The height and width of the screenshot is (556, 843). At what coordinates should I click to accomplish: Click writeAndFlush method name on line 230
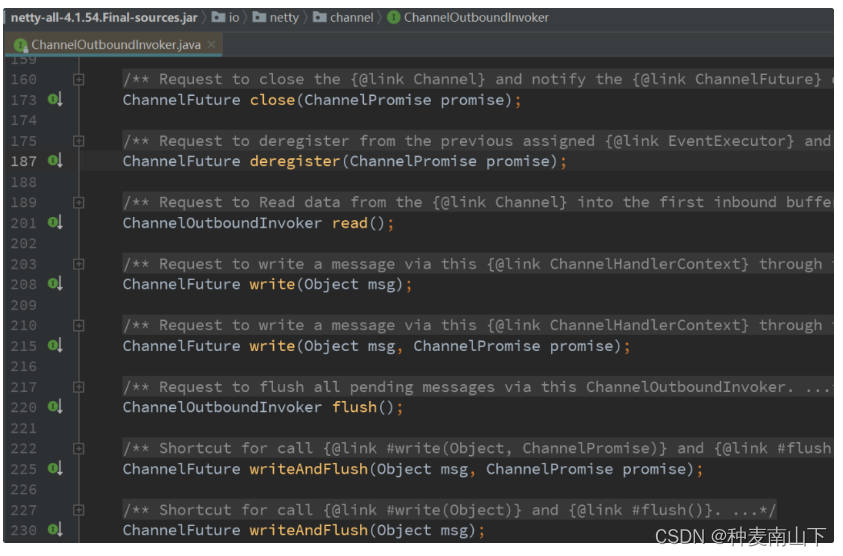pos(309,530)
